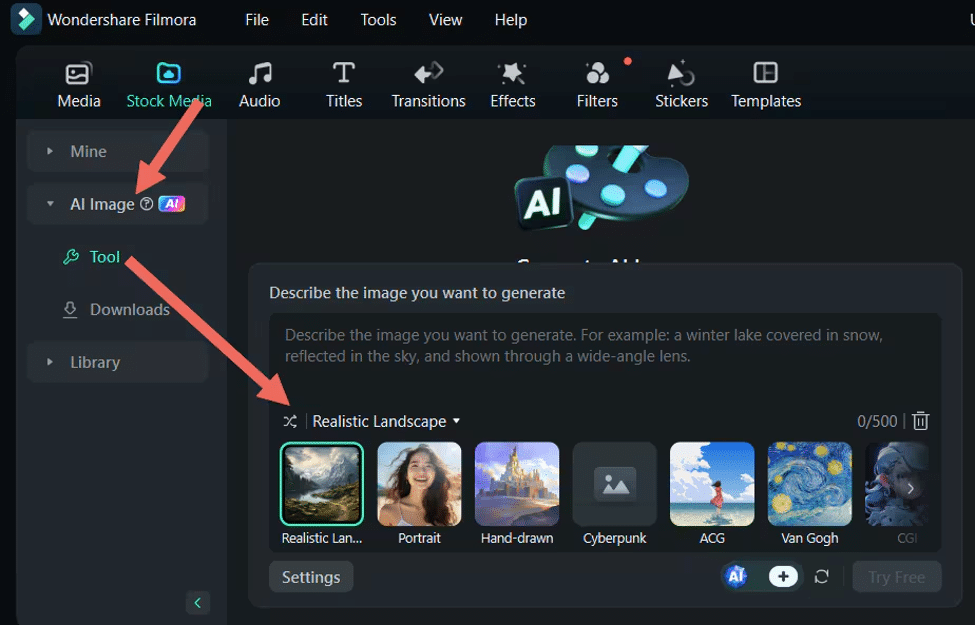Image resolution: width=977 pixels, height=625 pixels.
Task: Open the Media panel
Action: click(79, 85)
